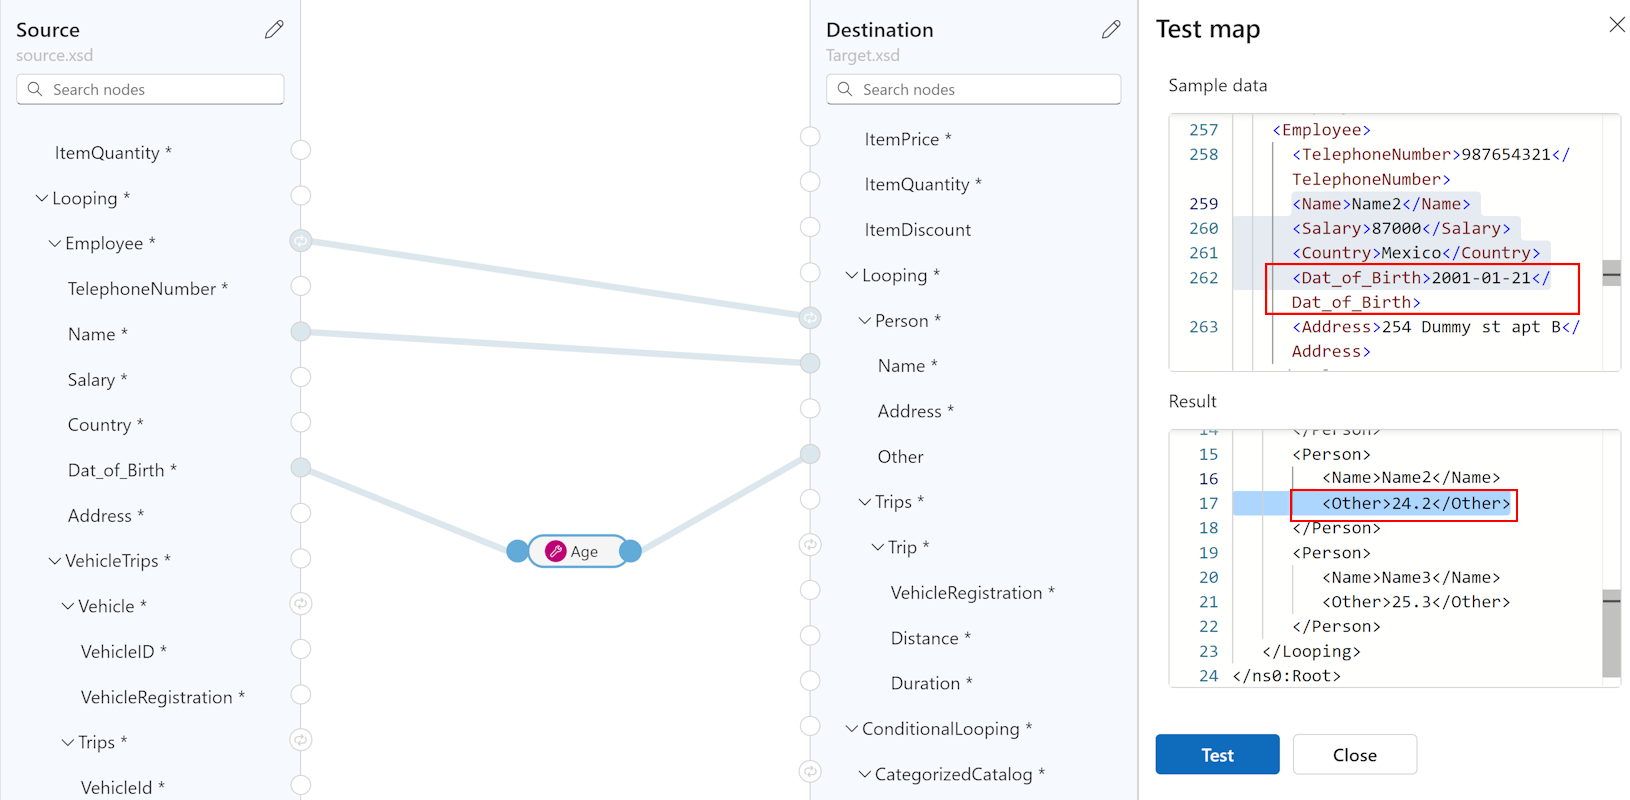The height and width of the screenshot is (800, 1630).
Task: Select the source Salary connection circle
Action: tap(300, 377)
